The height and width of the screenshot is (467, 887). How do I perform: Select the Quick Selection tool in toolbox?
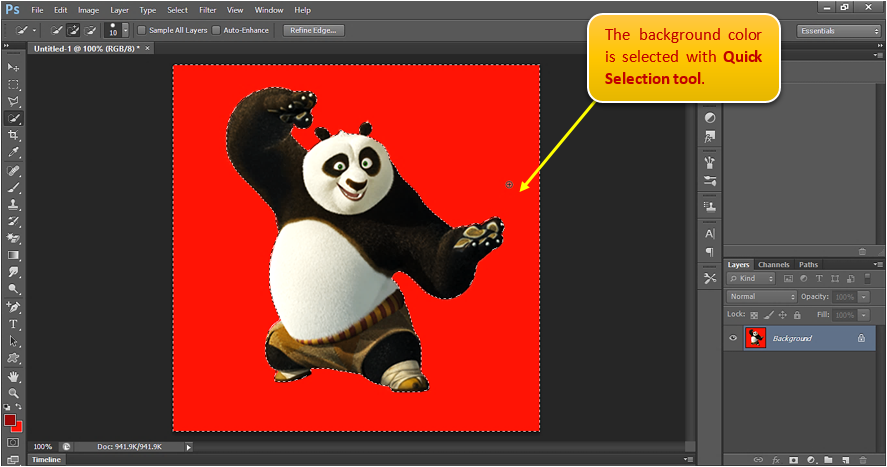[13, 119]
